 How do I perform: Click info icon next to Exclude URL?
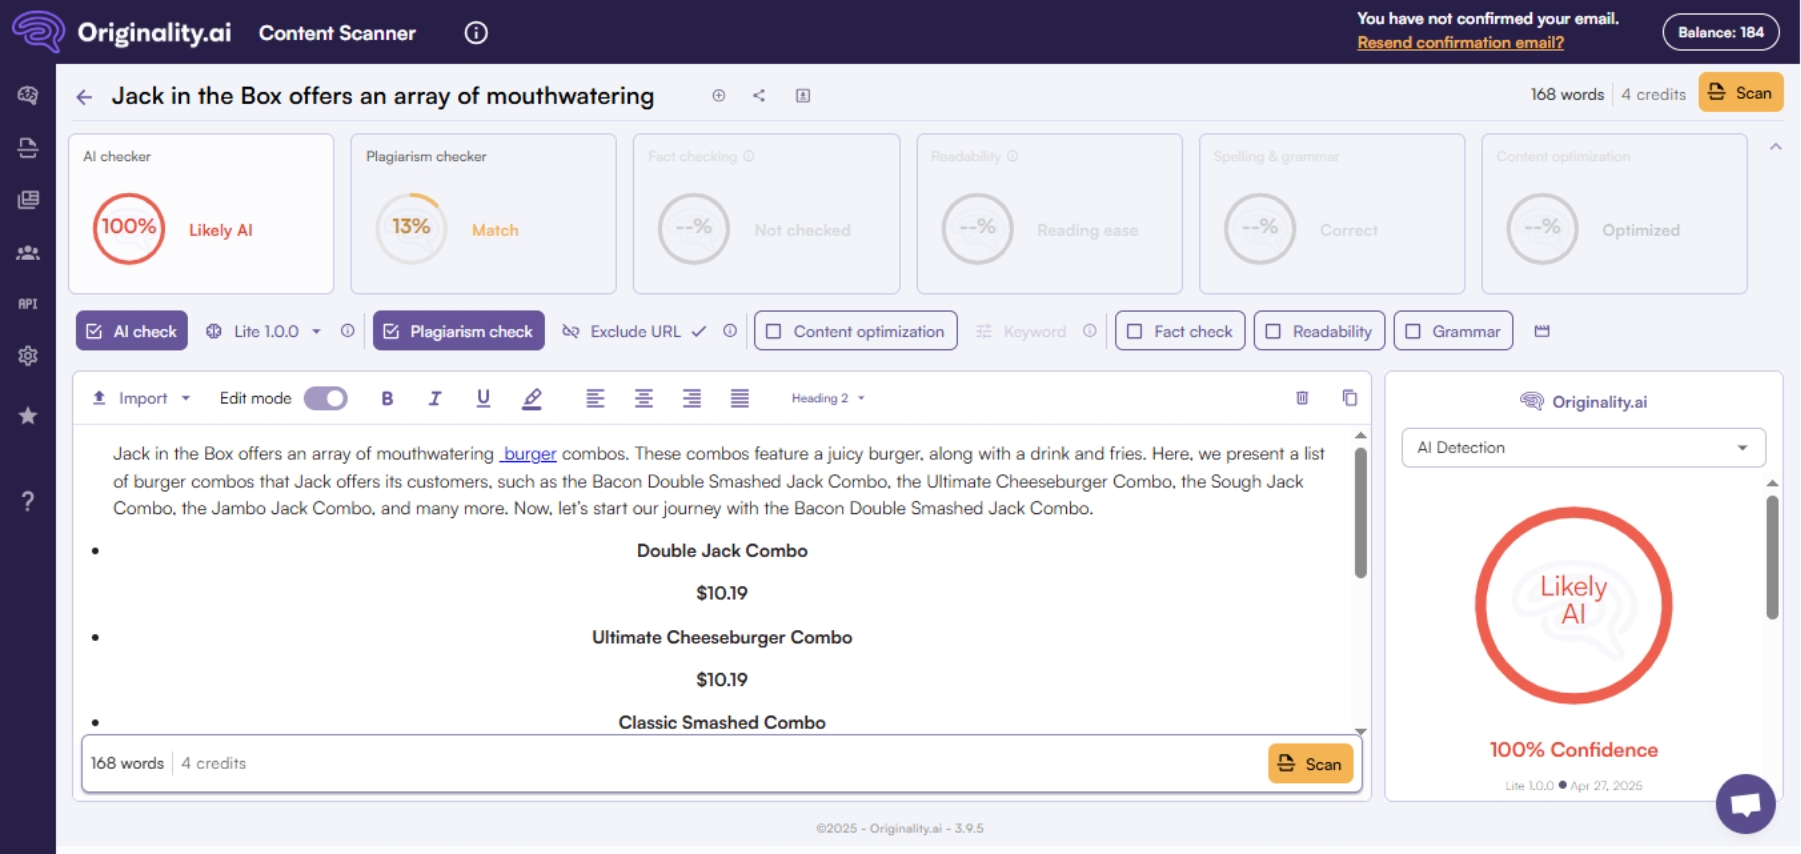(730, 331)
